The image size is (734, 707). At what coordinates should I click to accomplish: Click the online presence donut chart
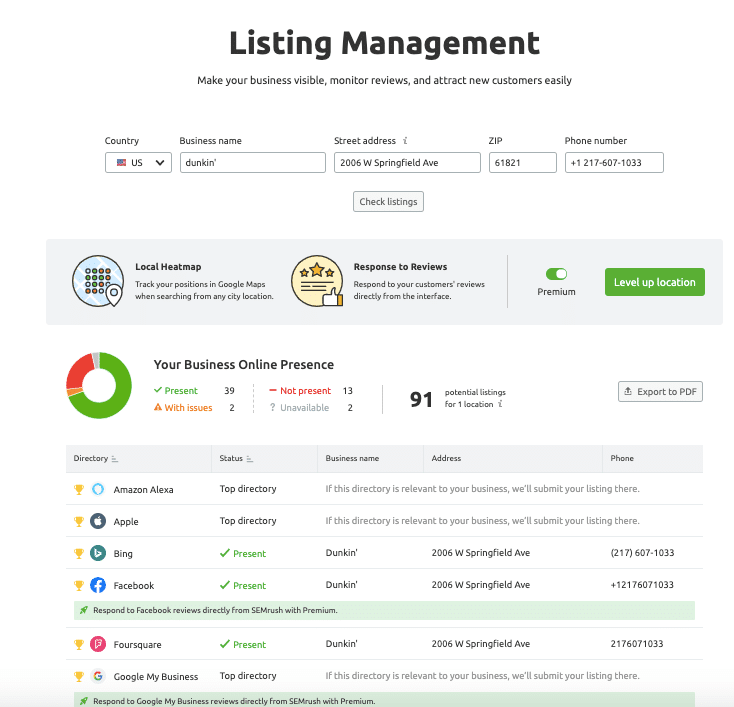point(99,385)
